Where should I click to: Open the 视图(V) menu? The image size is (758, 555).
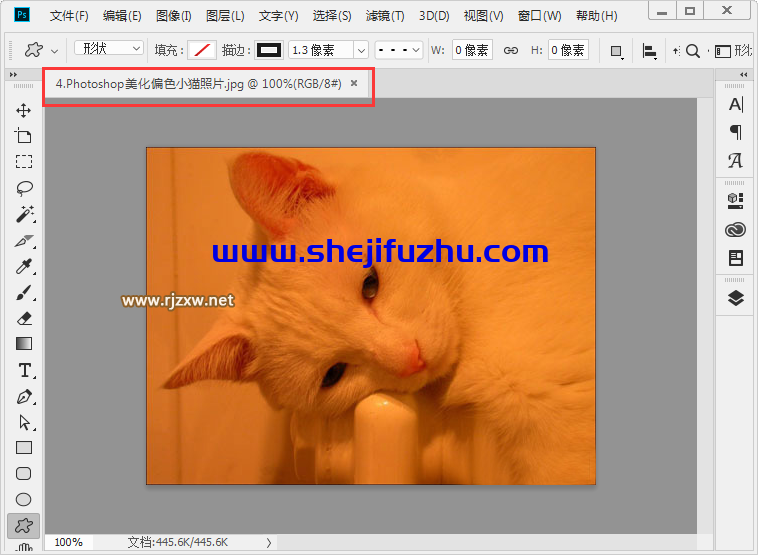[x=483, y=16]
